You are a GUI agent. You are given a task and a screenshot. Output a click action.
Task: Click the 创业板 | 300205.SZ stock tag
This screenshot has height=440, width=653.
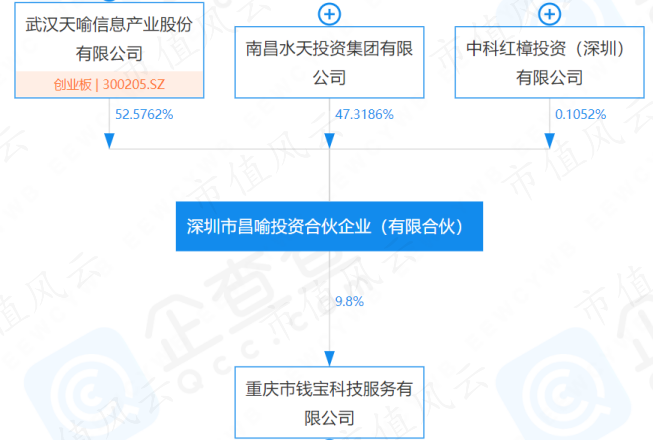tap(109, 85)
